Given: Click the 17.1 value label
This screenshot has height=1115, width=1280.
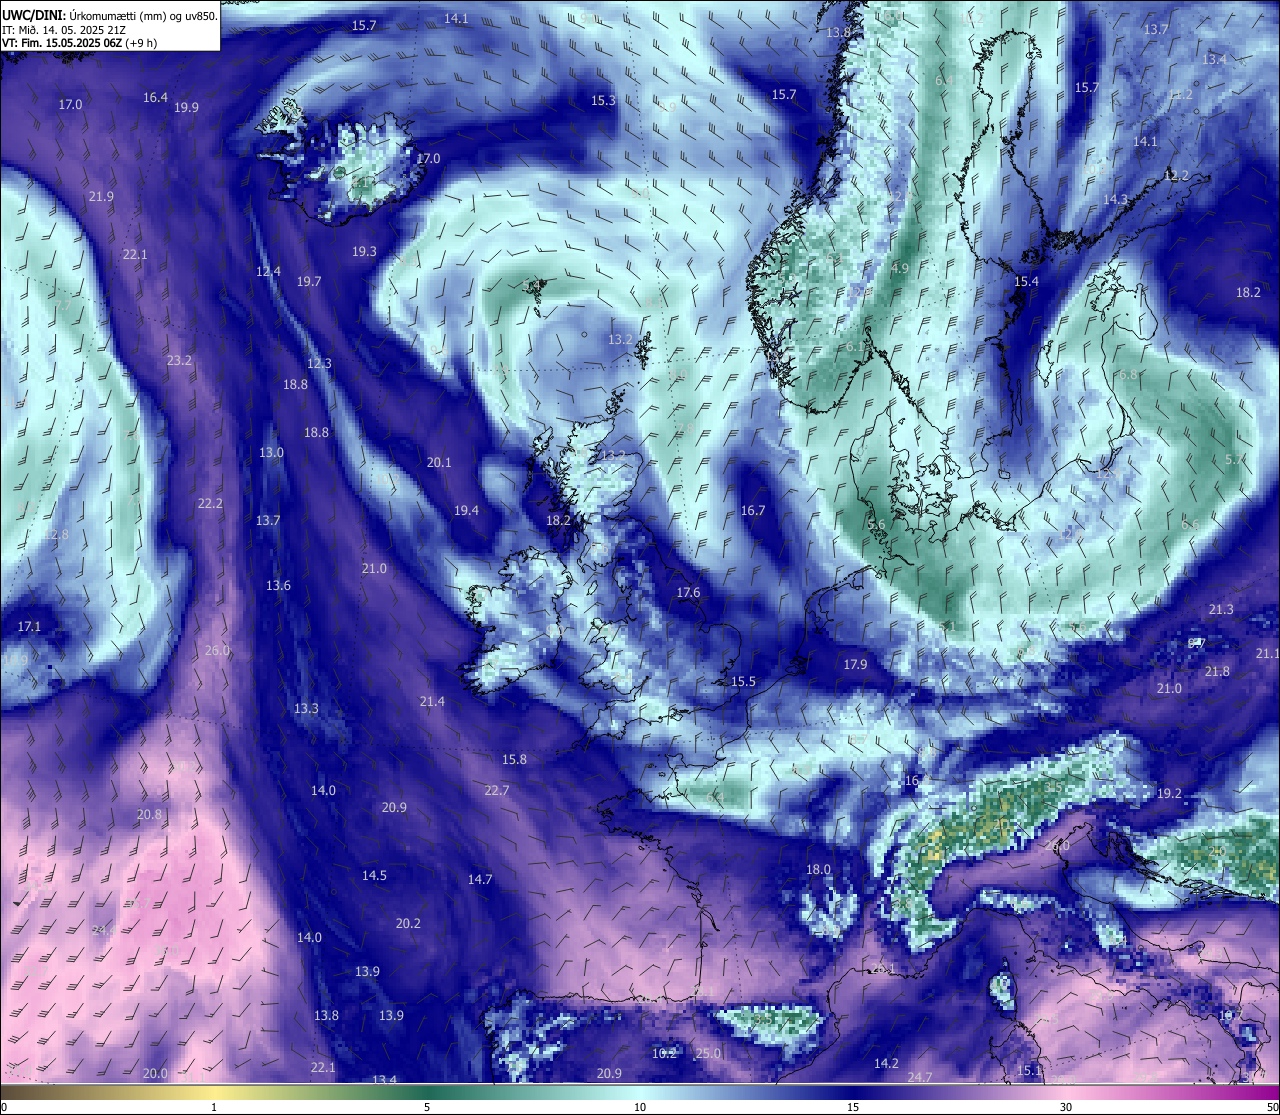Looking at the screenshot, I should 29,626.
